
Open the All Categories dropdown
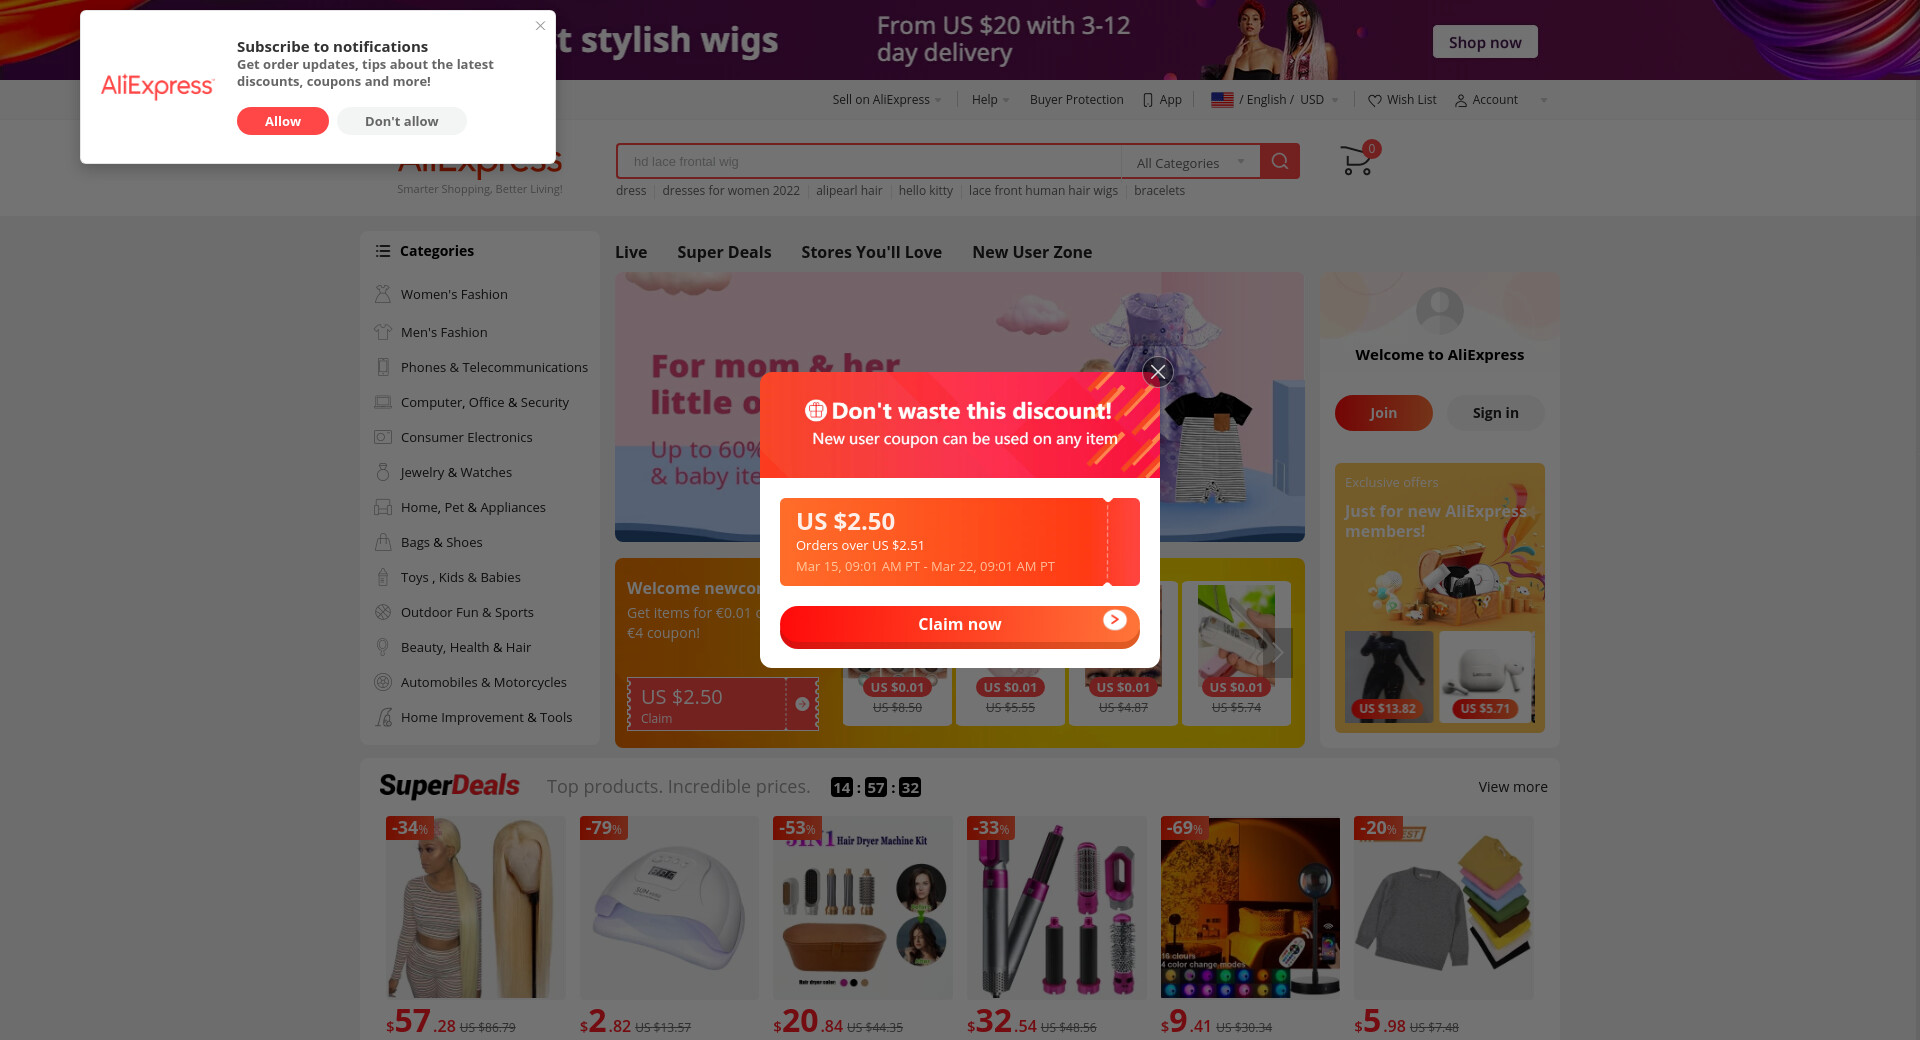(1190, 162)
